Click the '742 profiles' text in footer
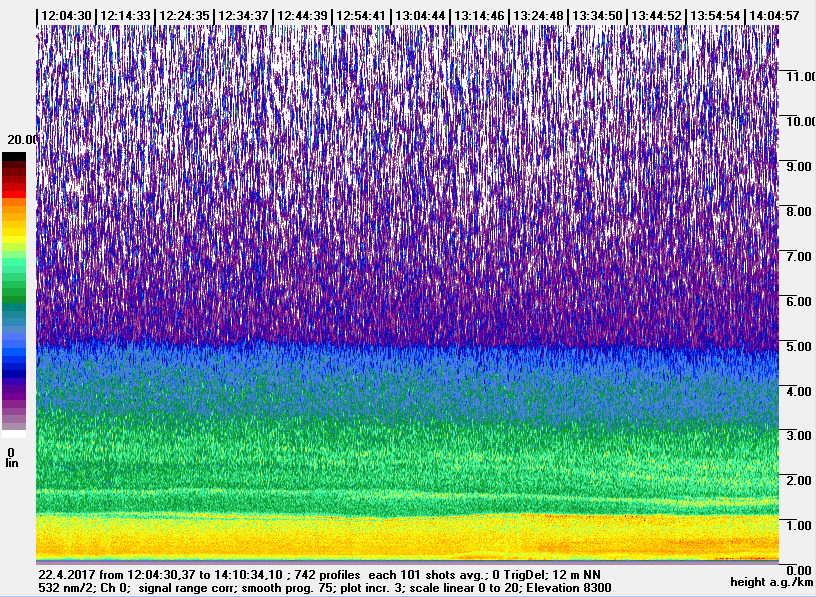Screen dimensions: 816x597 [x=327, y=575]
